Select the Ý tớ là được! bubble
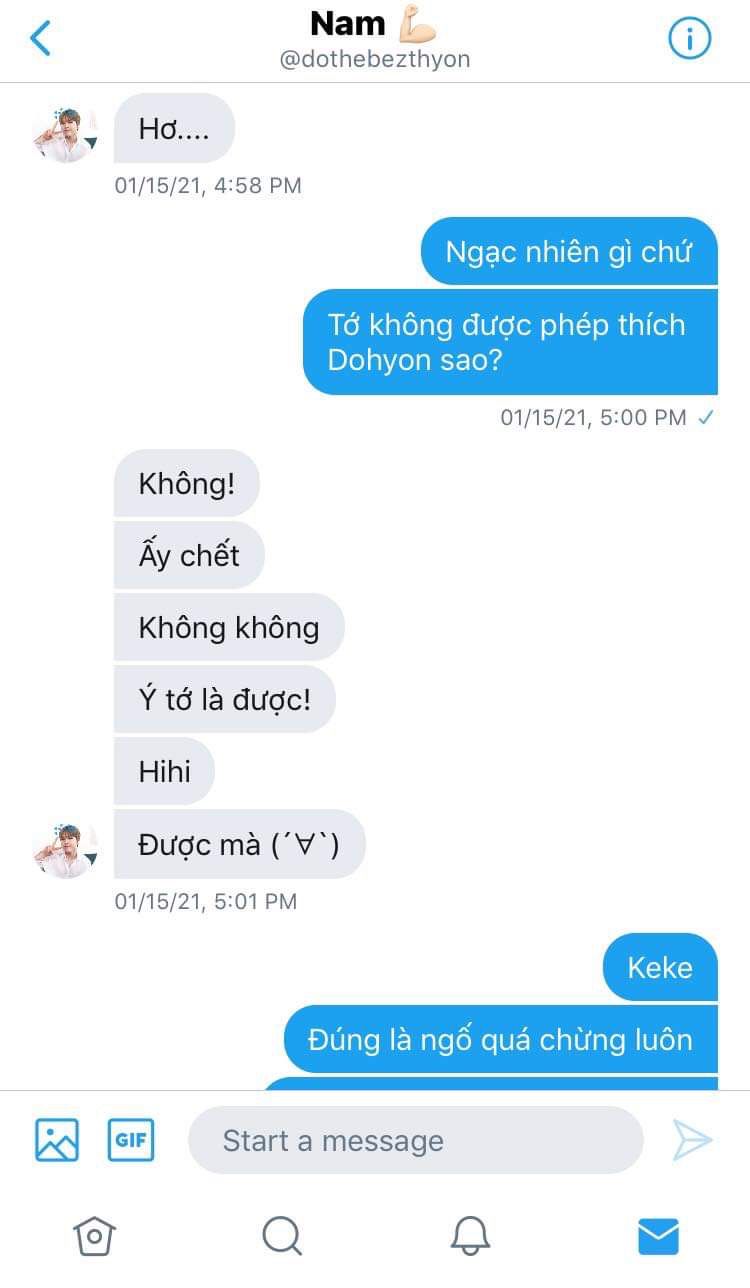 click(225, 699)
